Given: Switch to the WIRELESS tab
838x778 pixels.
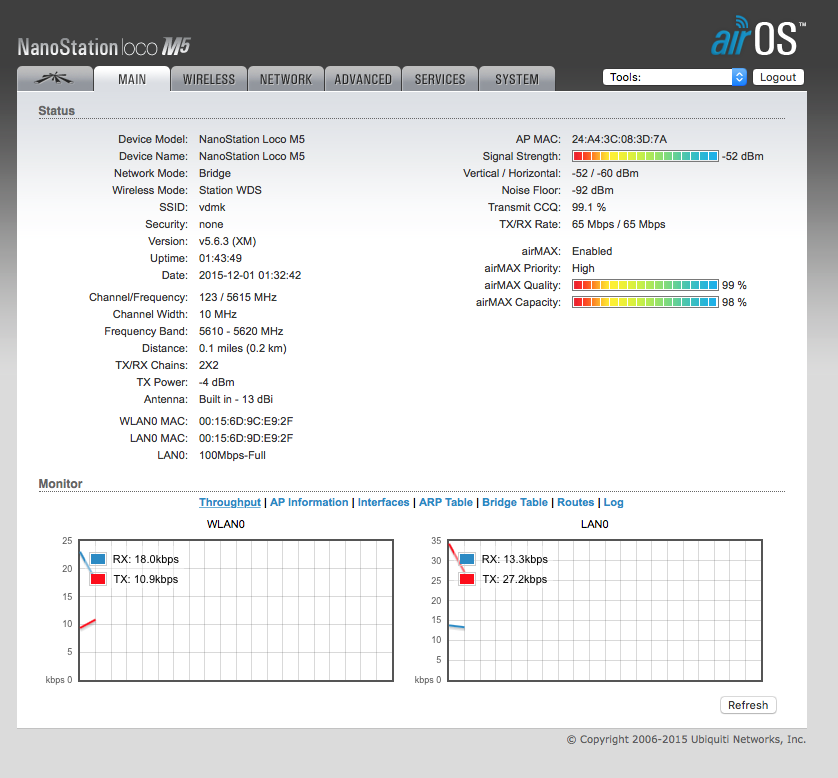Looking at the screenshot, I should pos(208,79).
